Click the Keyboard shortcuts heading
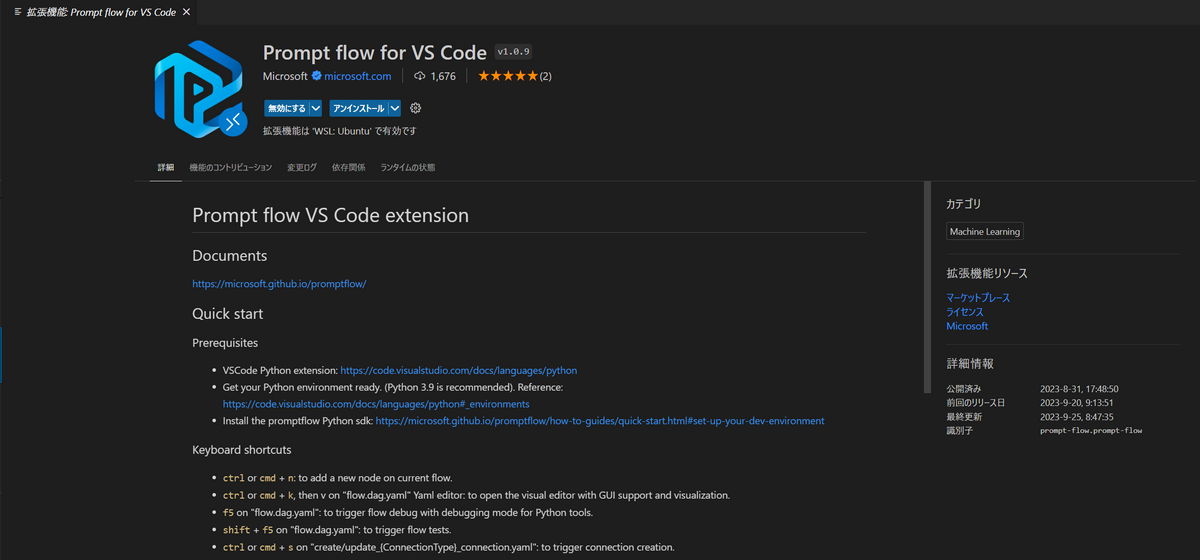 [242, 450]
